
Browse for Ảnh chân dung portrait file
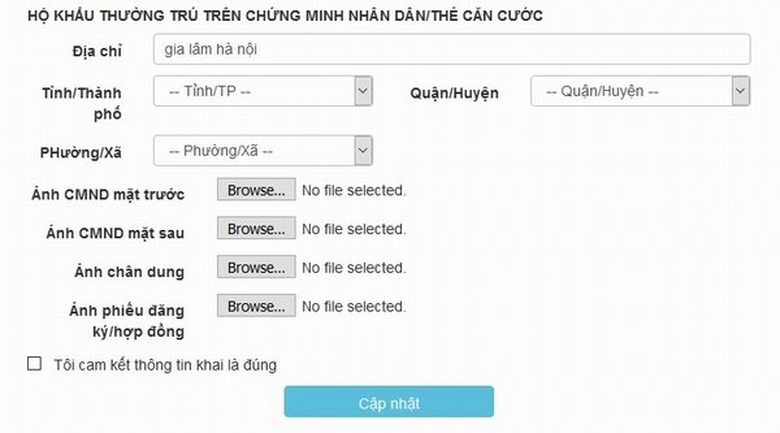click(x=256, y=268)
